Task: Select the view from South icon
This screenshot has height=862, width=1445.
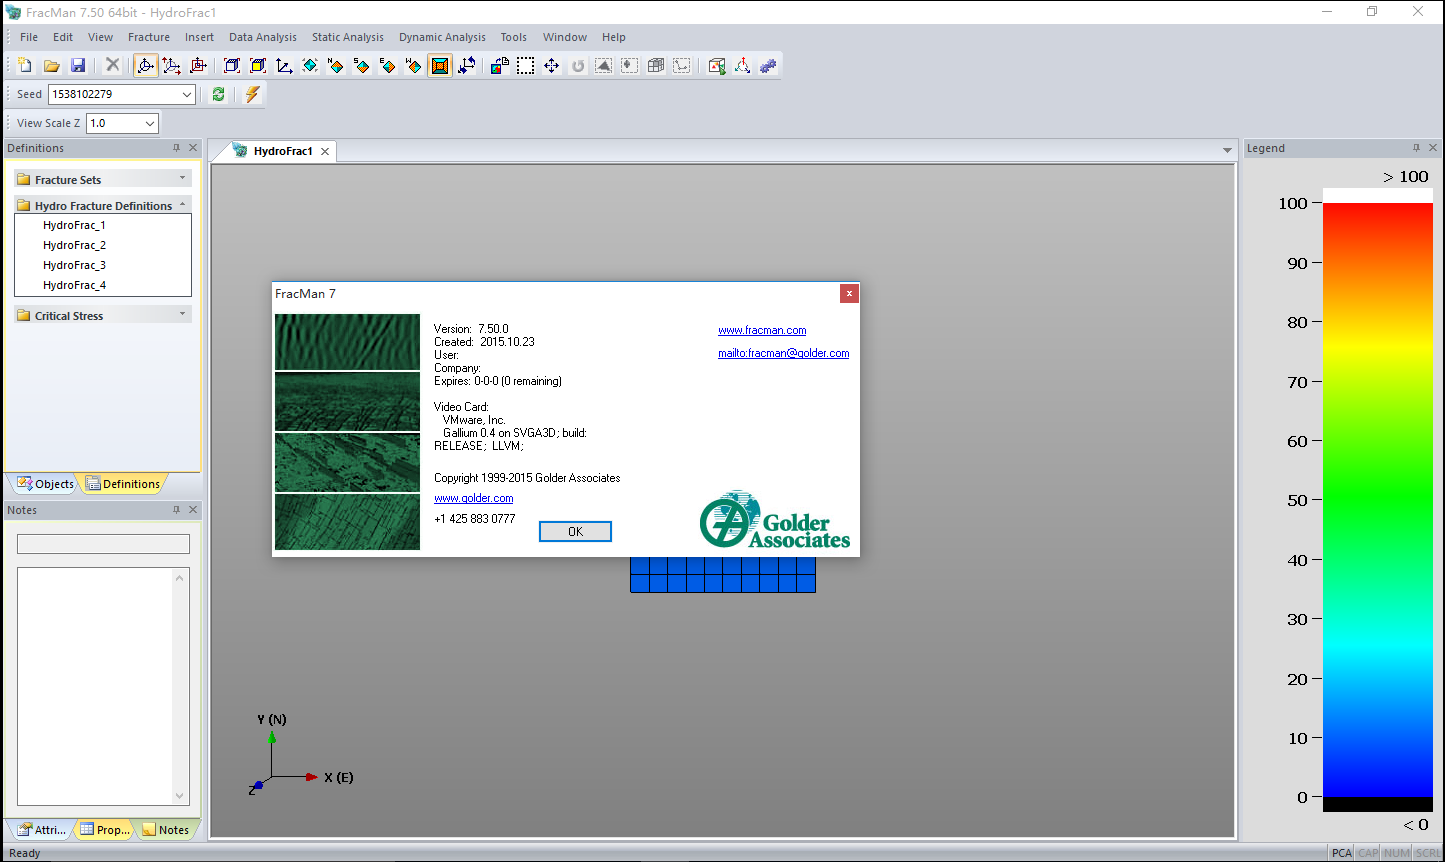Action: [x=362, y=65]
